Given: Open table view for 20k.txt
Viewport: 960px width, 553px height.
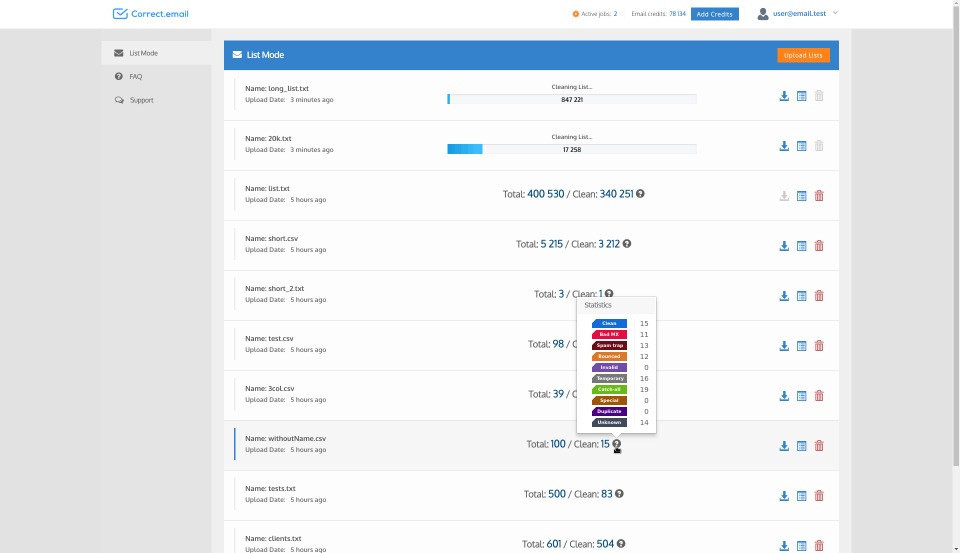Looking at the screenshot, I should pos(801,146).
